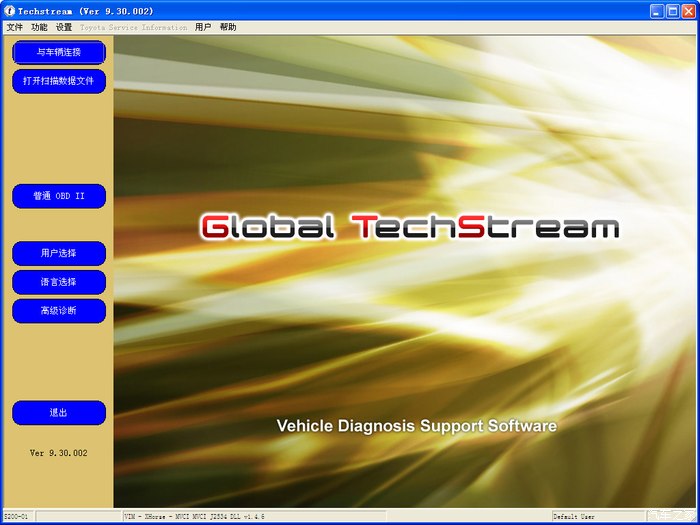This screenshot has width=700, height=525.
Task: Click the 打开扫描数据文件 button
Action: coord(59,81)
